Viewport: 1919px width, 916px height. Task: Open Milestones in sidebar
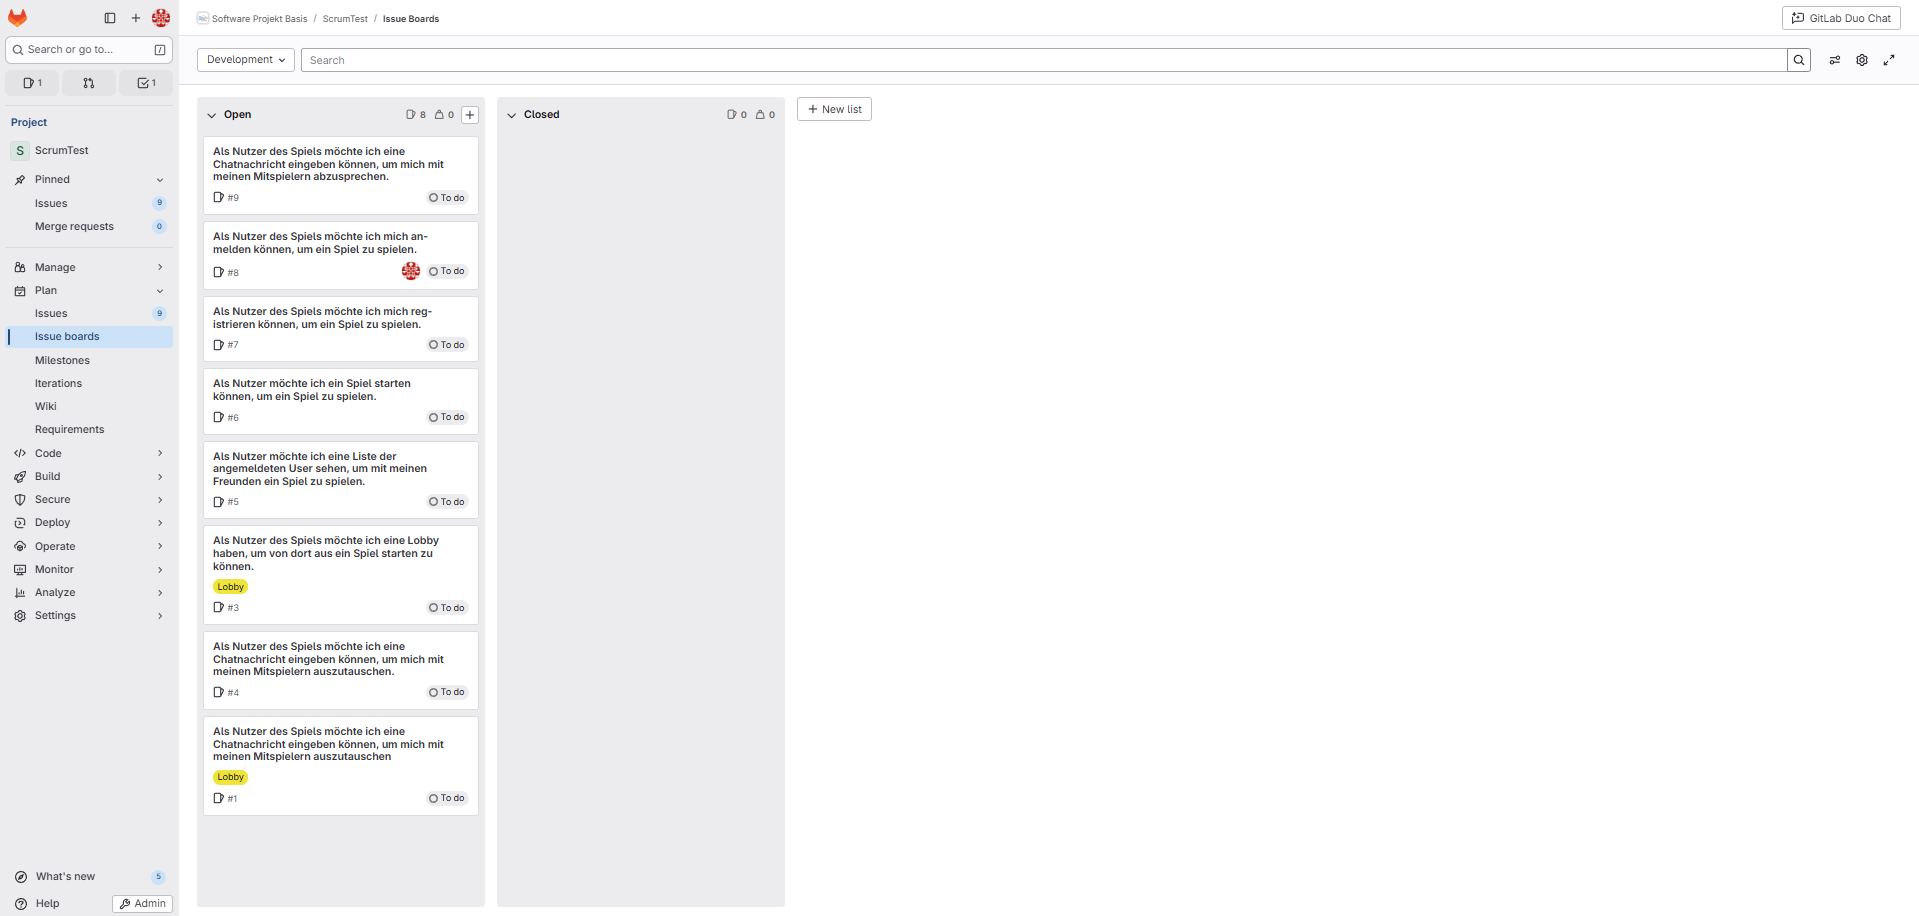[x=62, y=360]
